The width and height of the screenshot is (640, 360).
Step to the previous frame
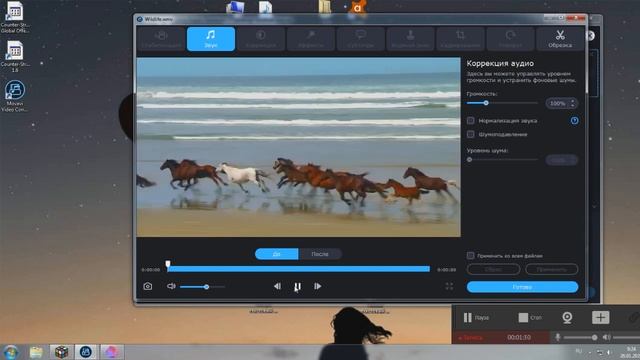point(277,287)
